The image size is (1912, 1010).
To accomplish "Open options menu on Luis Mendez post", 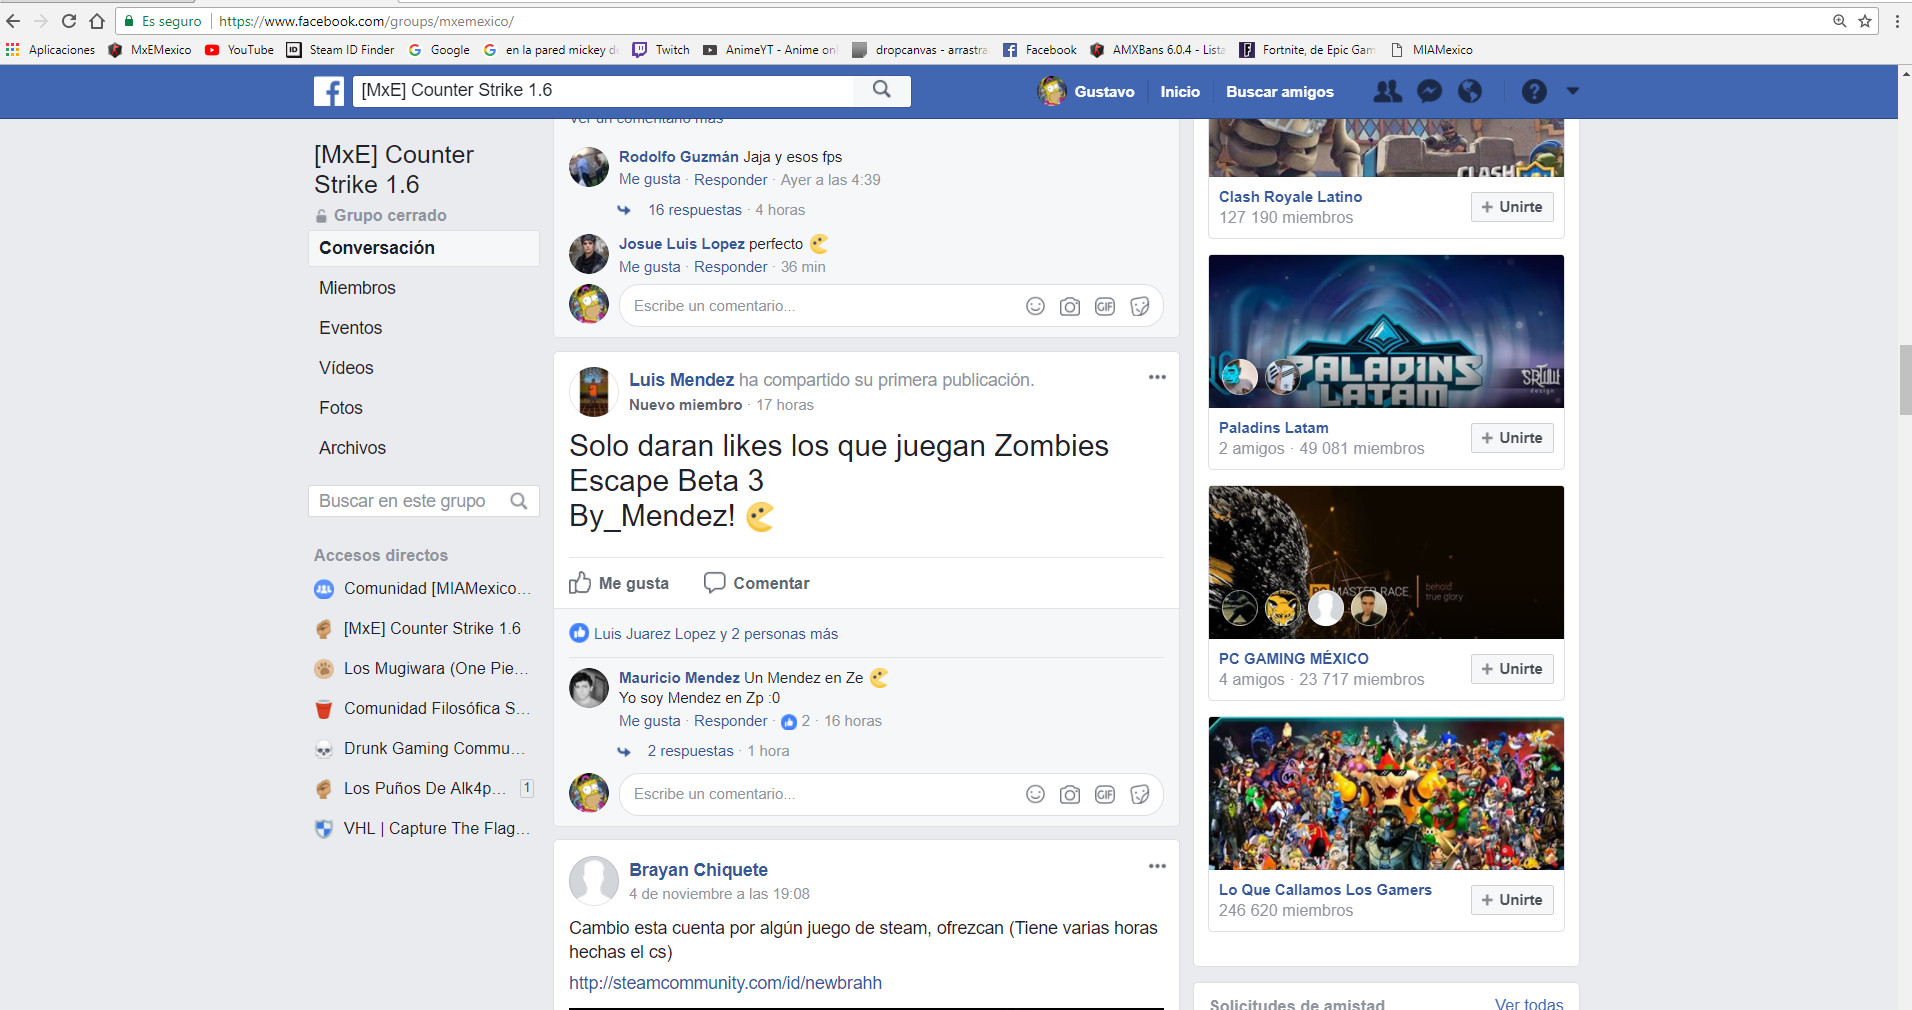I will point(1157,377).
